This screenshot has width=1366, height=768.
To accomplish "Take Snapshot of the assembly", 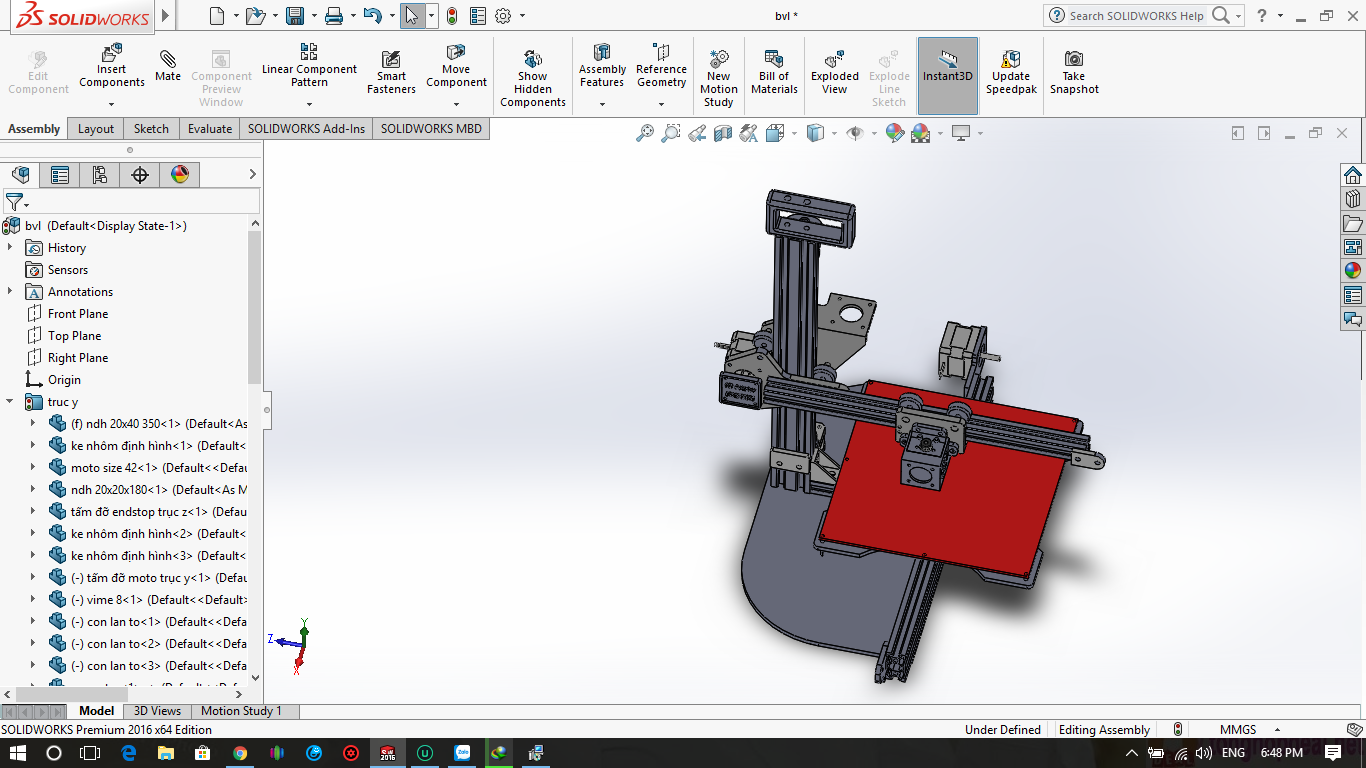I will click(x=1074, y=72).
